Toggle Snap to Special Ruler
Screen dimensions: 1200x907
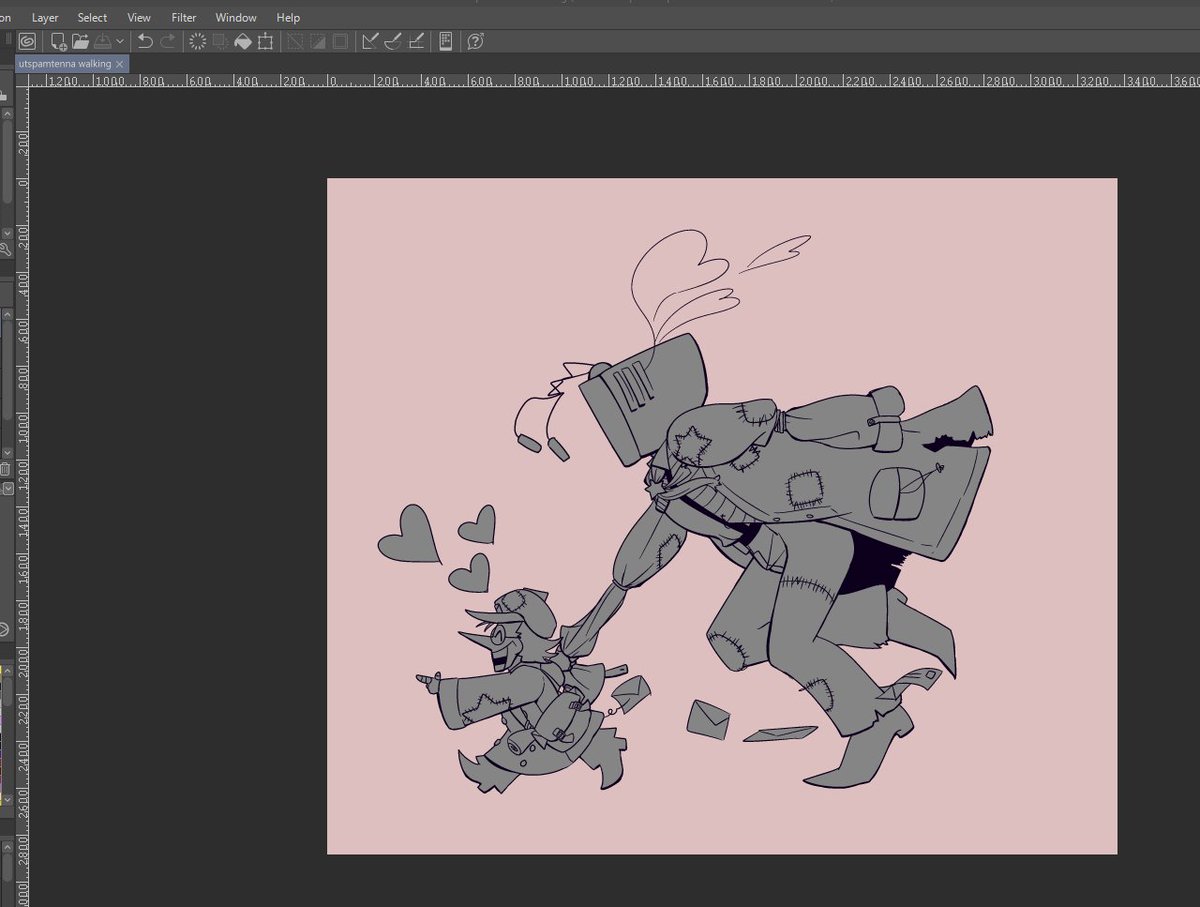click(x=393, y=41)
